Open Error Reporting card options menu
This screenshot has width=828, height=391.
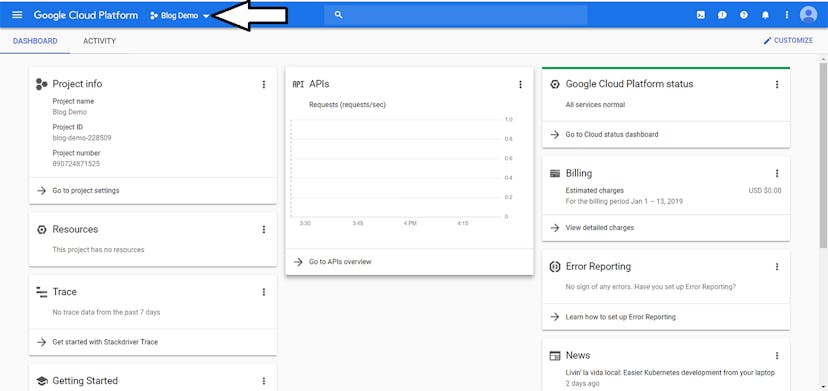pos(777,267)
